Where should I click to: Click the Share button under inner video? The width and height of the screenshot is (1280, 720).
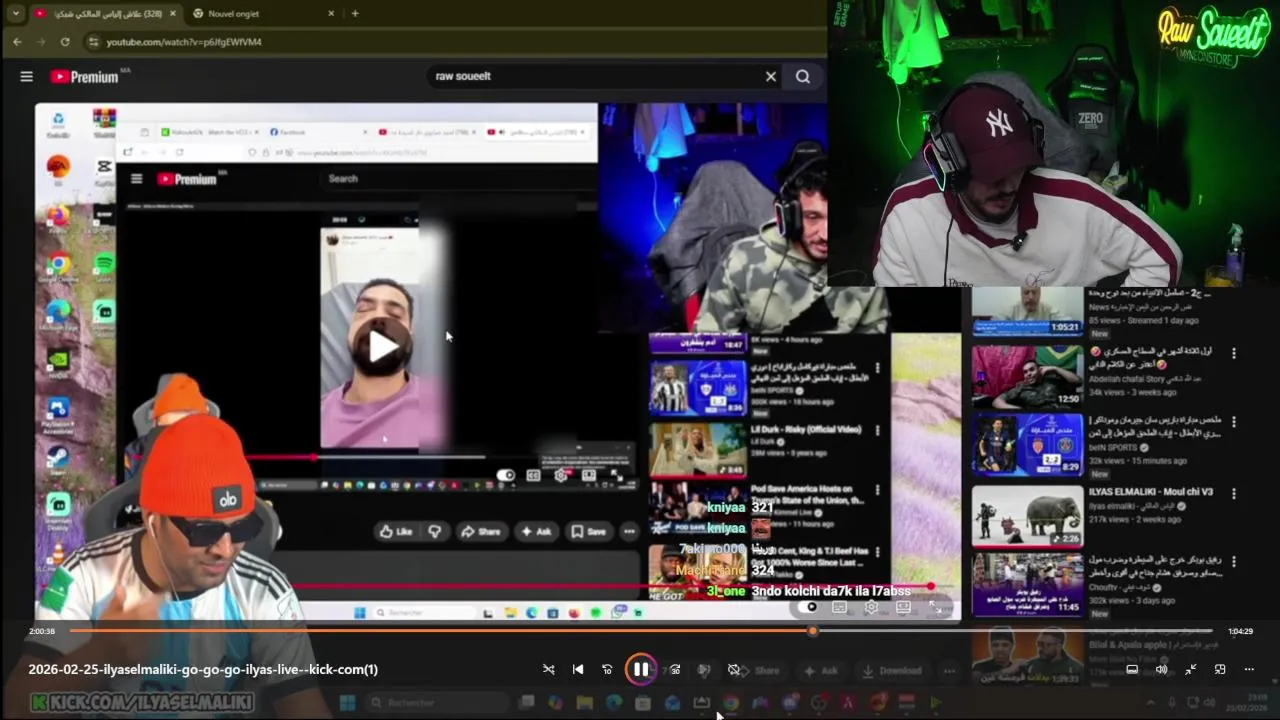(481, 532)
